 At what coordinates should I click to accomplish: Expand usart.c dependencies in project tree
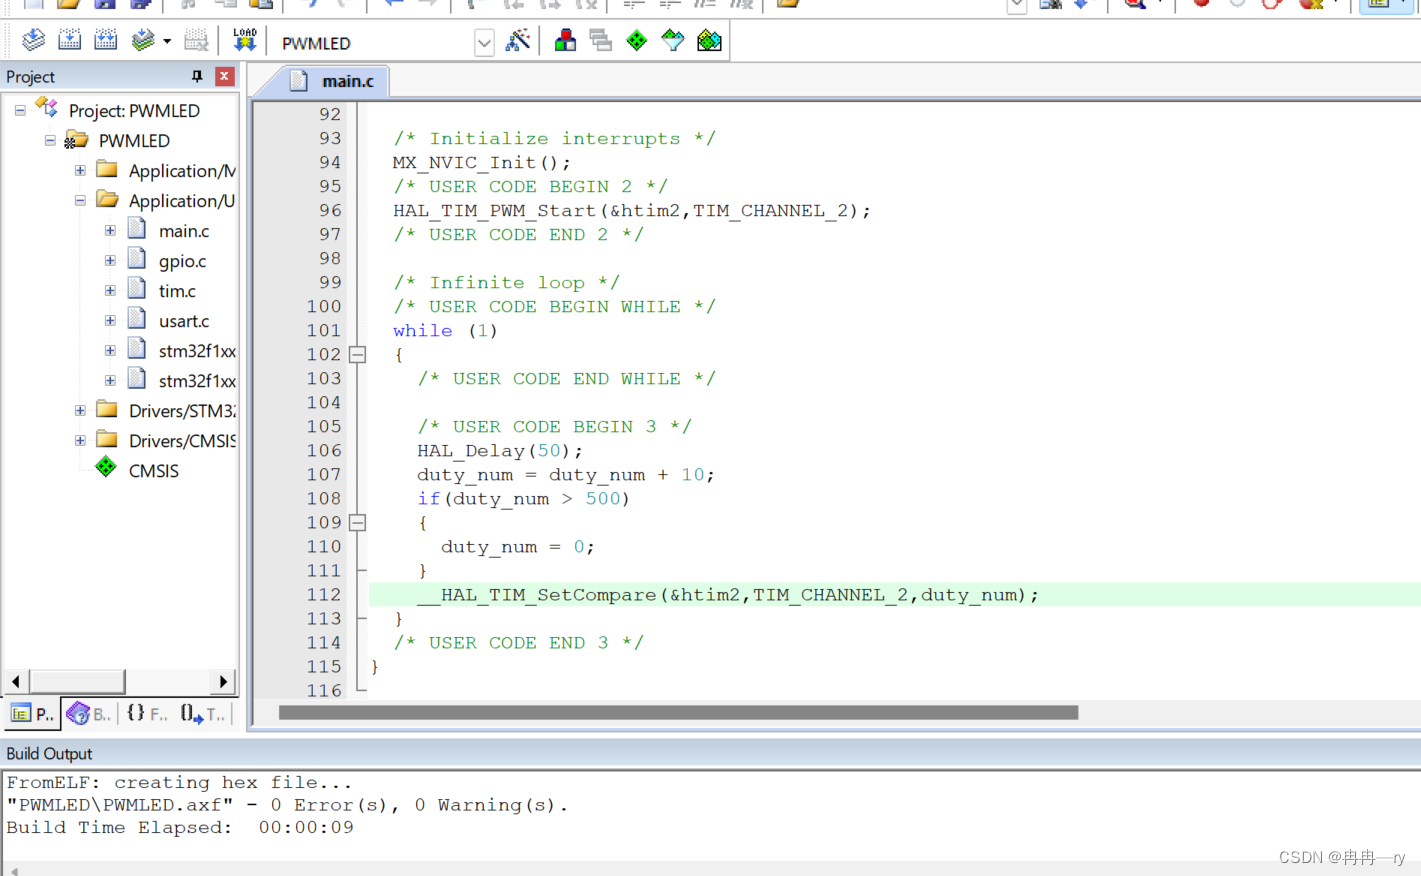tap(110, 321)
